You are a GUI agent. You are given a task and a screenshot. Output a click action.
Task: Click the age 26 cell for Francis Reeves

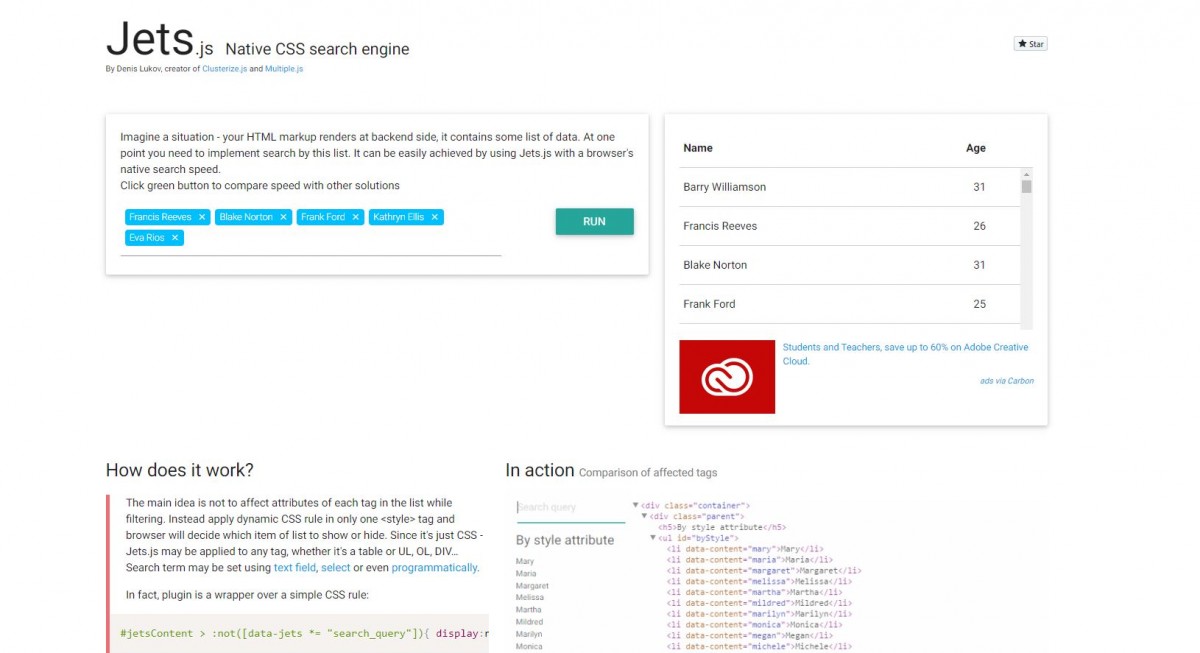tap(979, 226)
